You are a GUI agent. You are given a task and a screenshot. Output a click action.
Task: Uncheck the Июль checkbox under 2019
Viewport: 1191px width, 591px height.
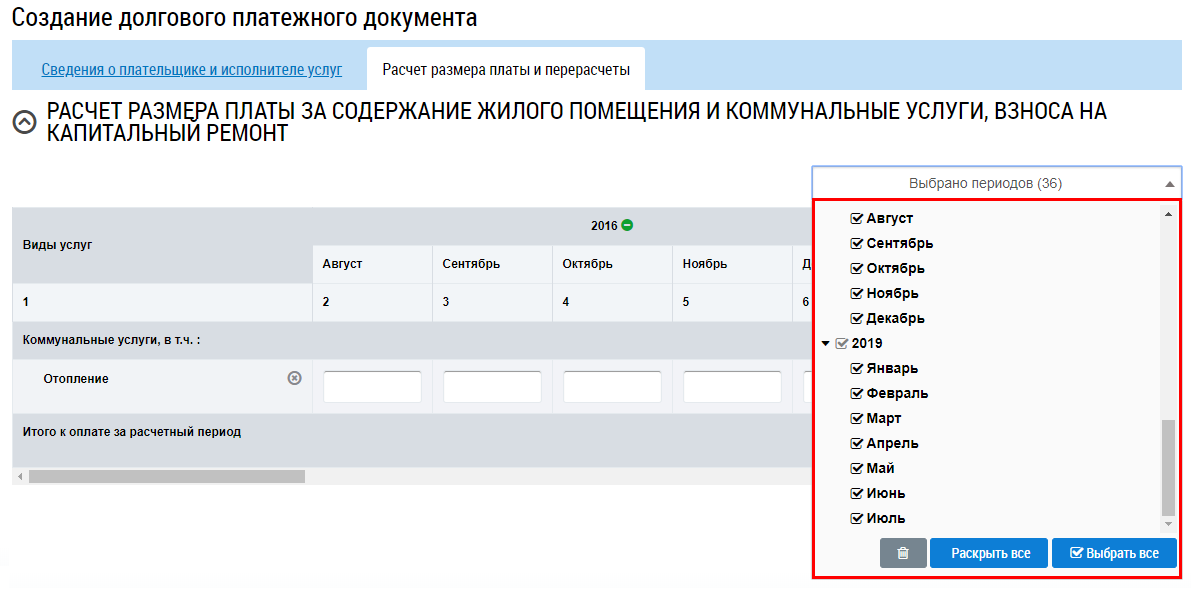click(856, 518)
